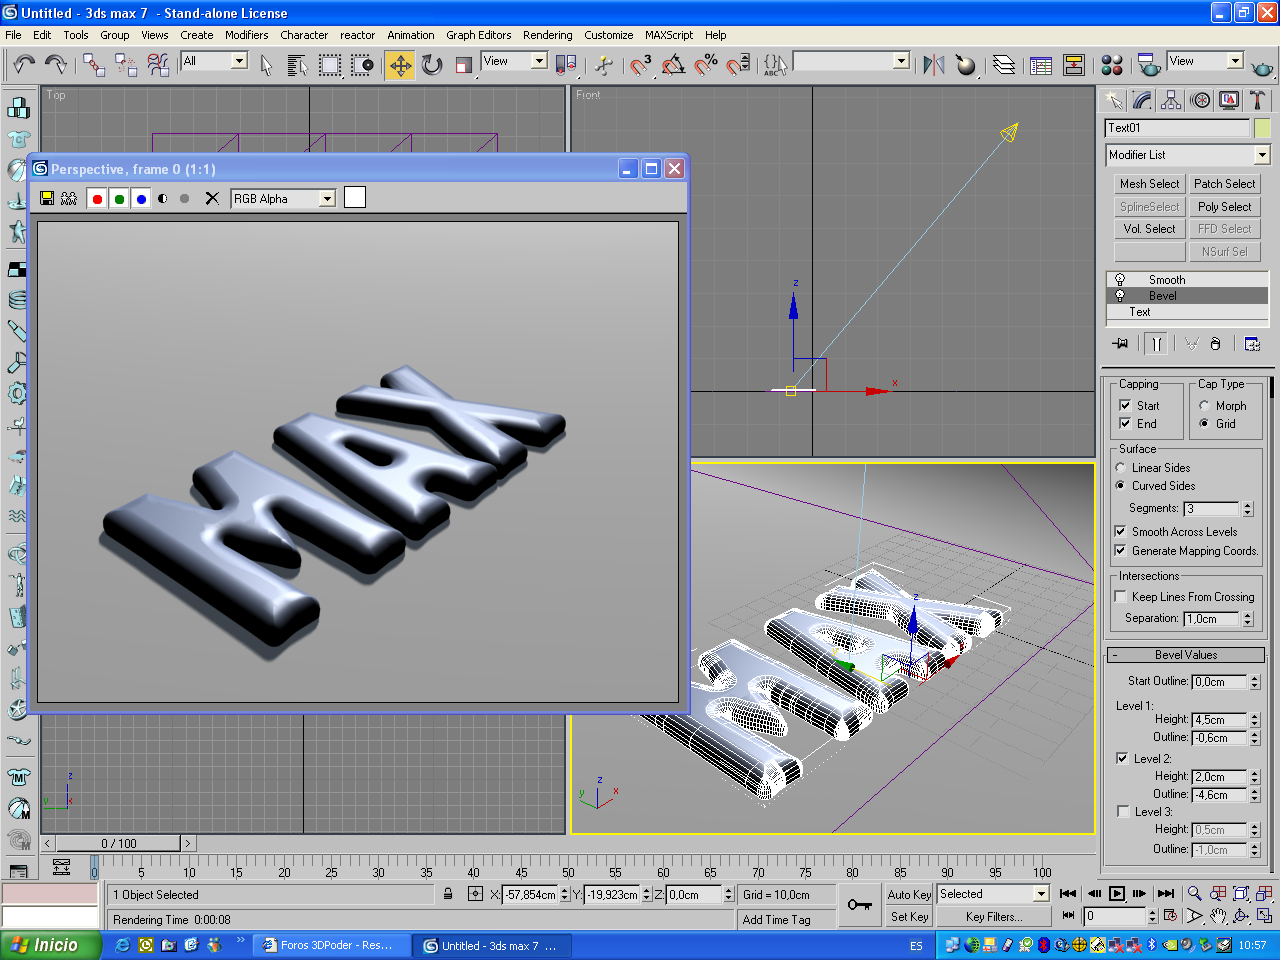This screenshot has height=960, width=1280.
Task: Select the Linear Sides radio button
Action: pyautogui.click(x=1120, y=468)
